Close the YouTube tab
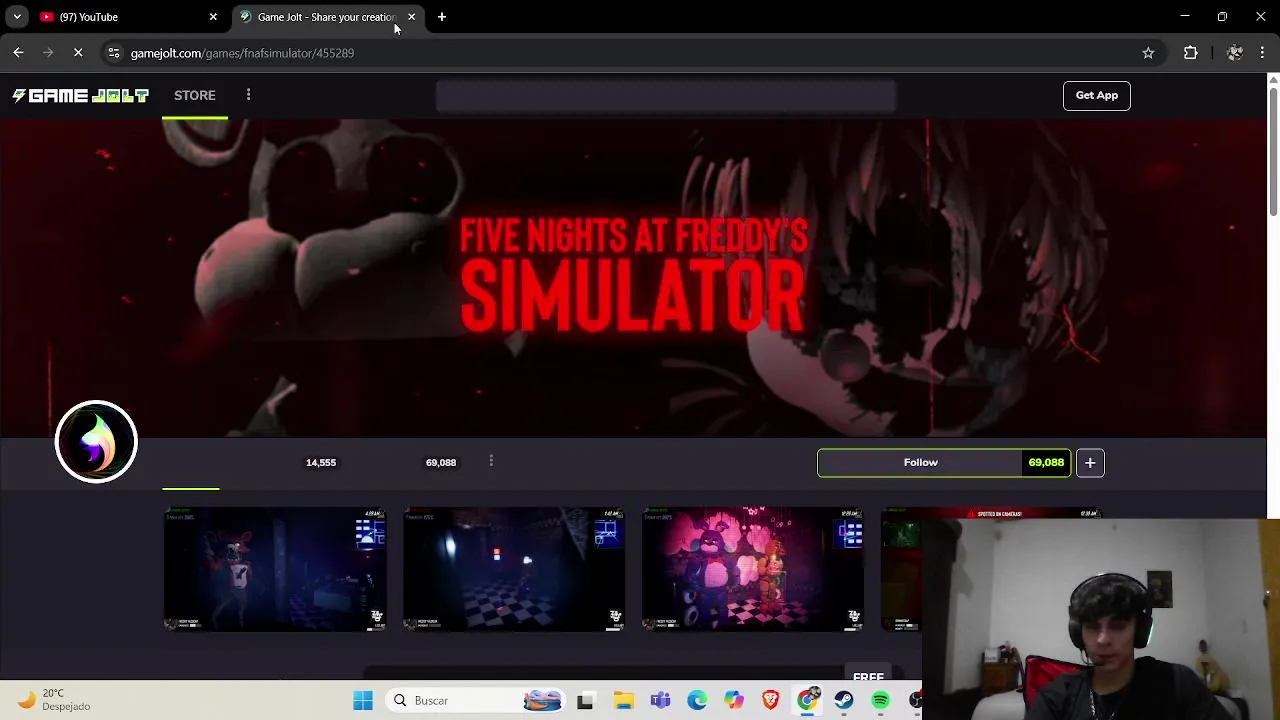 pyautogui.click(x=213, y=17)
